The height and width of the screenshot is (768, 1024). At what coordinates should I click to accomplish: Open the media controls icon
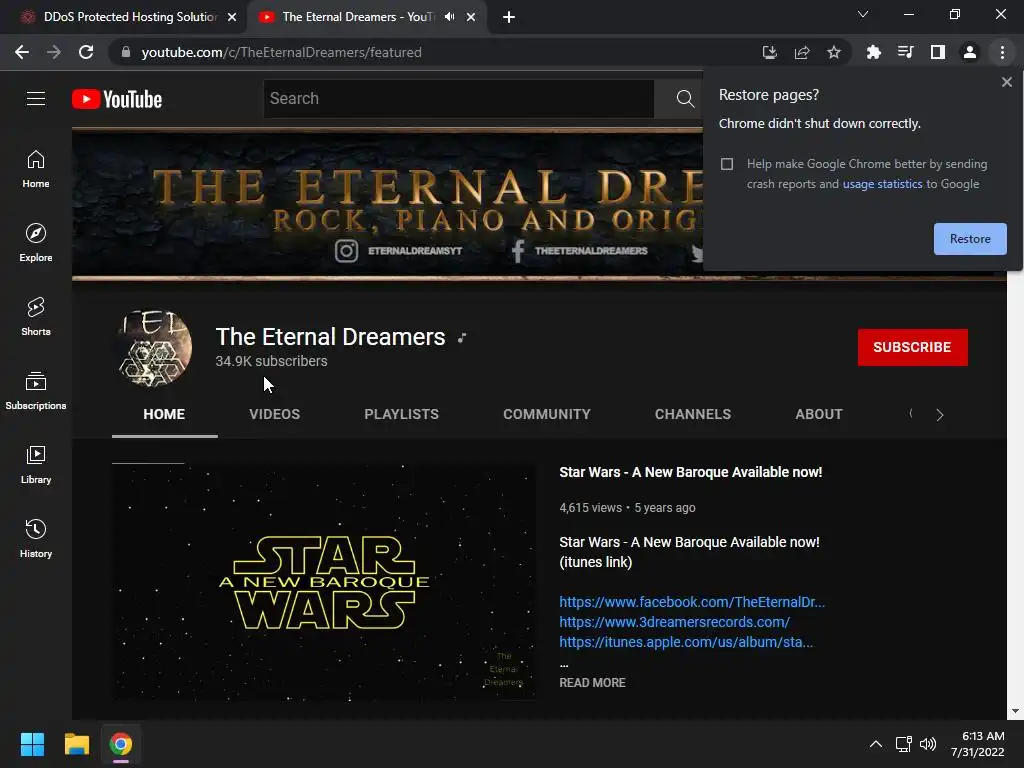click(x=905, y=52)
